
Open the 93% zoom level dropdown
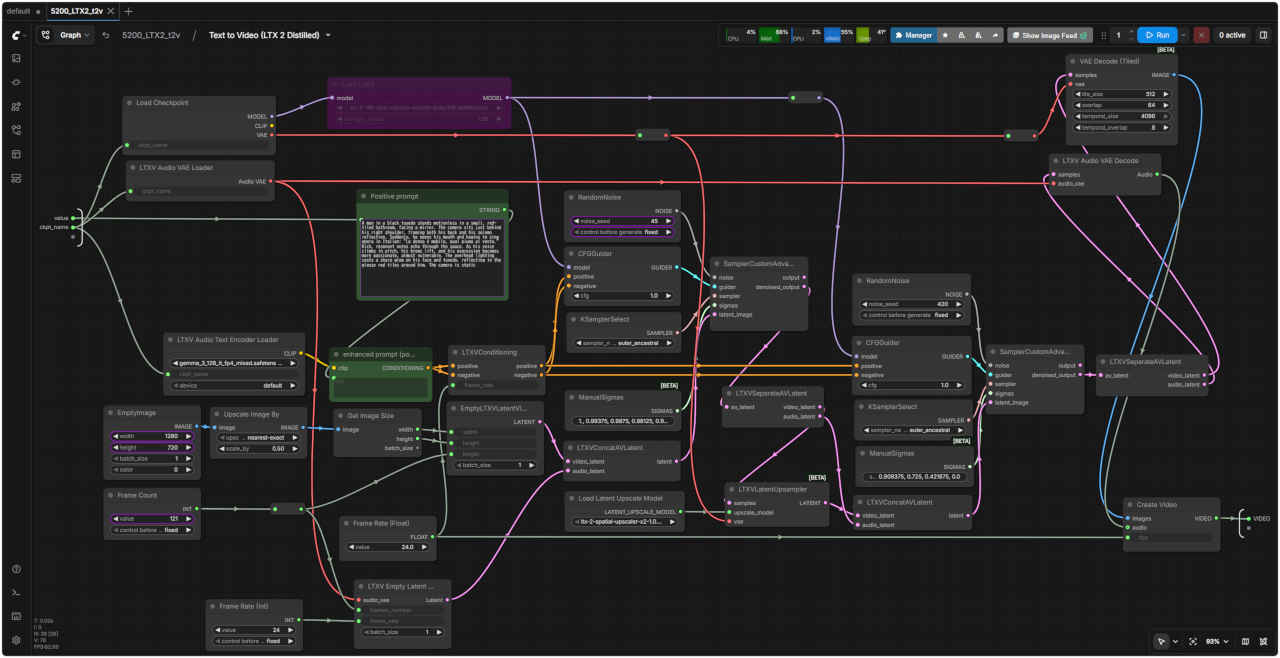[x=1217, y=641]
